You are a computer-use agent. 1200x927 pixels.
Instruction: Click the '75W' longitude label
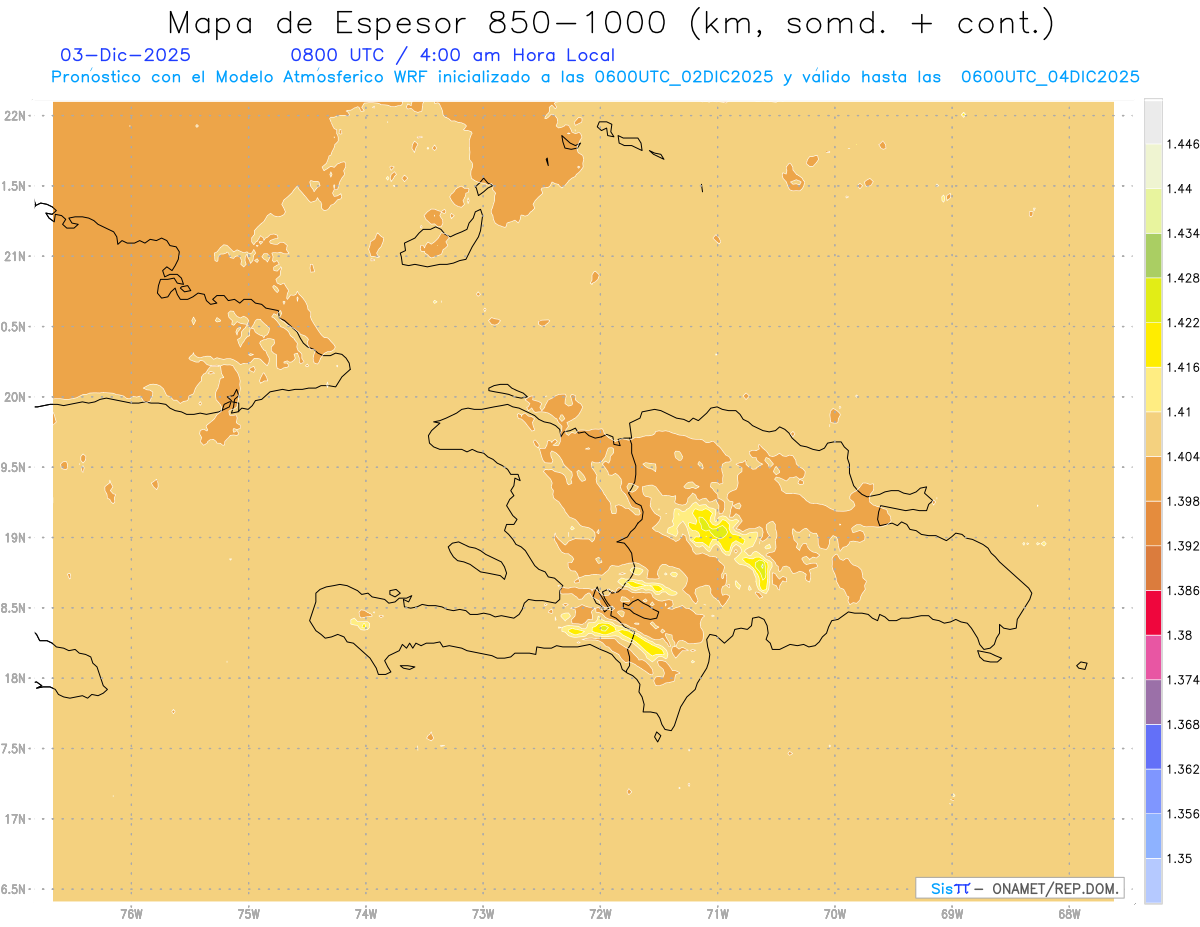249,914
